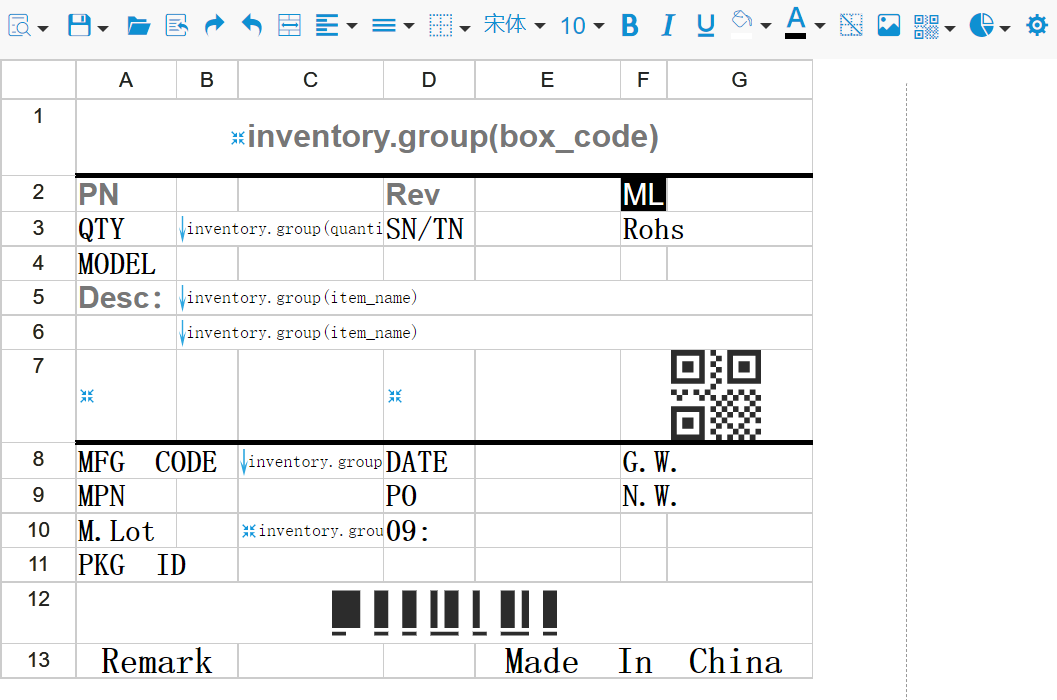
Task: Click the save icon in toolbar
Action: pyautogui.click(x=79, y=26)
